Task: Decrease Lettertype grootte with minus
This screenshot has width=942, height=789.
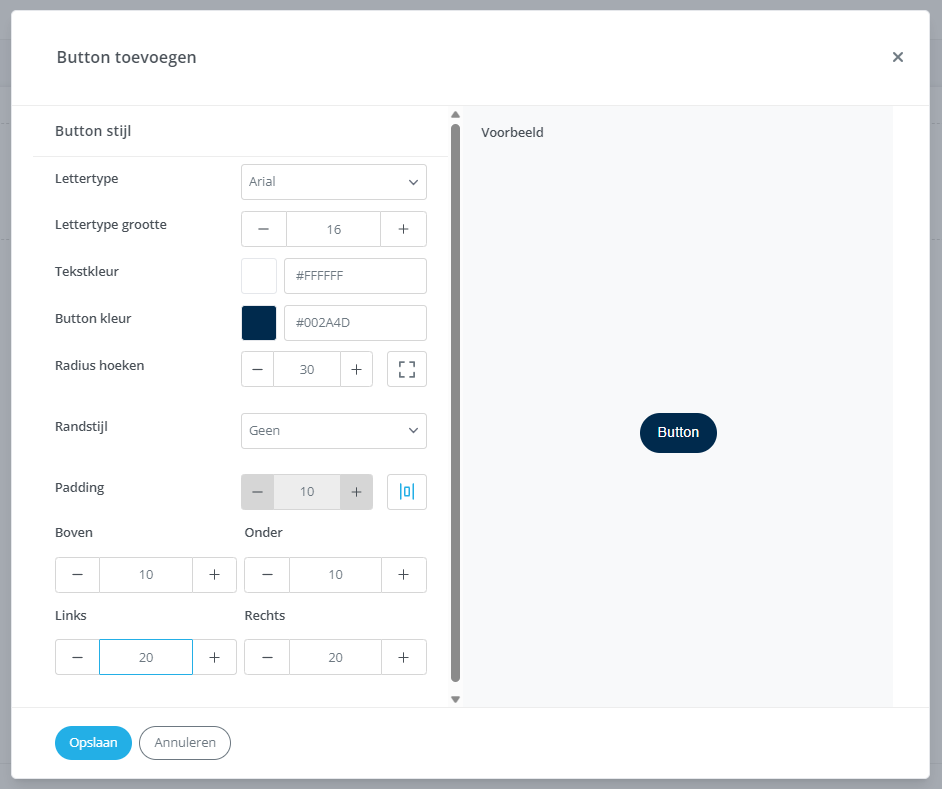Action: coord(264,229)
